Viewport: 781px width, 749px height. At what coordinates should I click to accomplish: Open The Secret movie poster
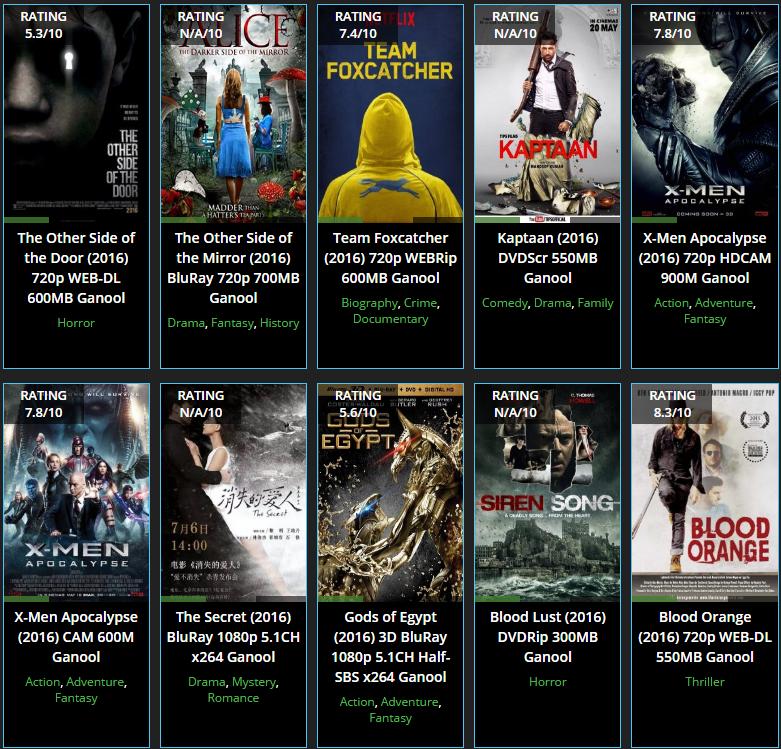pyautogui.click(x=233, y=493)
